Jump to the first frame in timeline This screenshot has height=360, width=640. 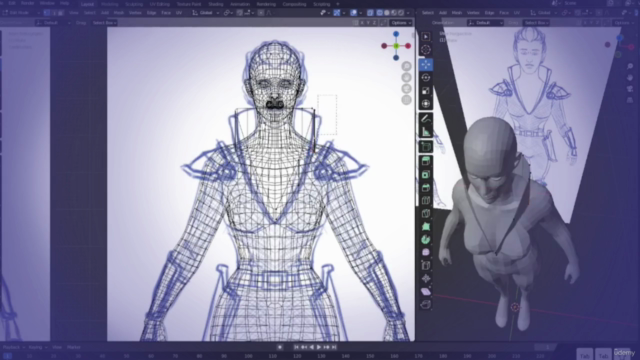(x=296, y=347)
